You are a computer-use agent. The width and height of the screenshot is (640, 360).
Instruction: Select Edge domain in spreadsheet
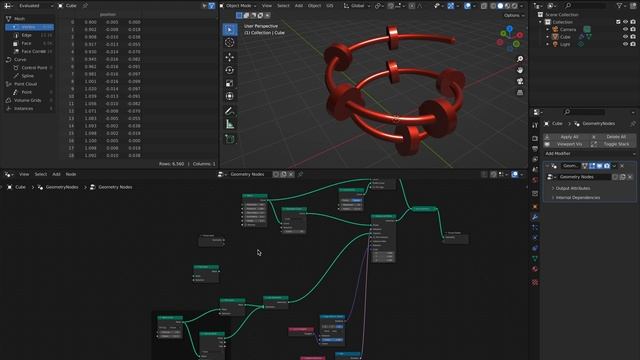click(x=29, y=35)
